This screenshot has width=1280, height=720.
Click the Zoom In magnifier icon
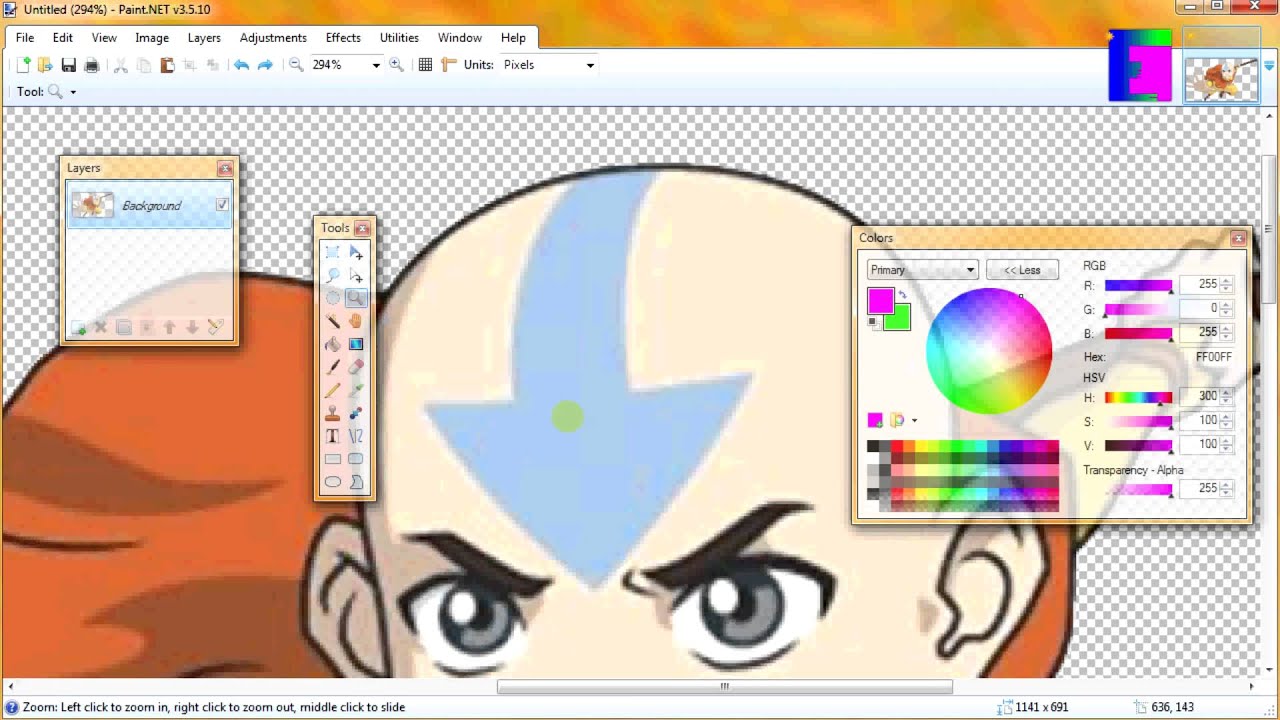click(x=396, y=65)
